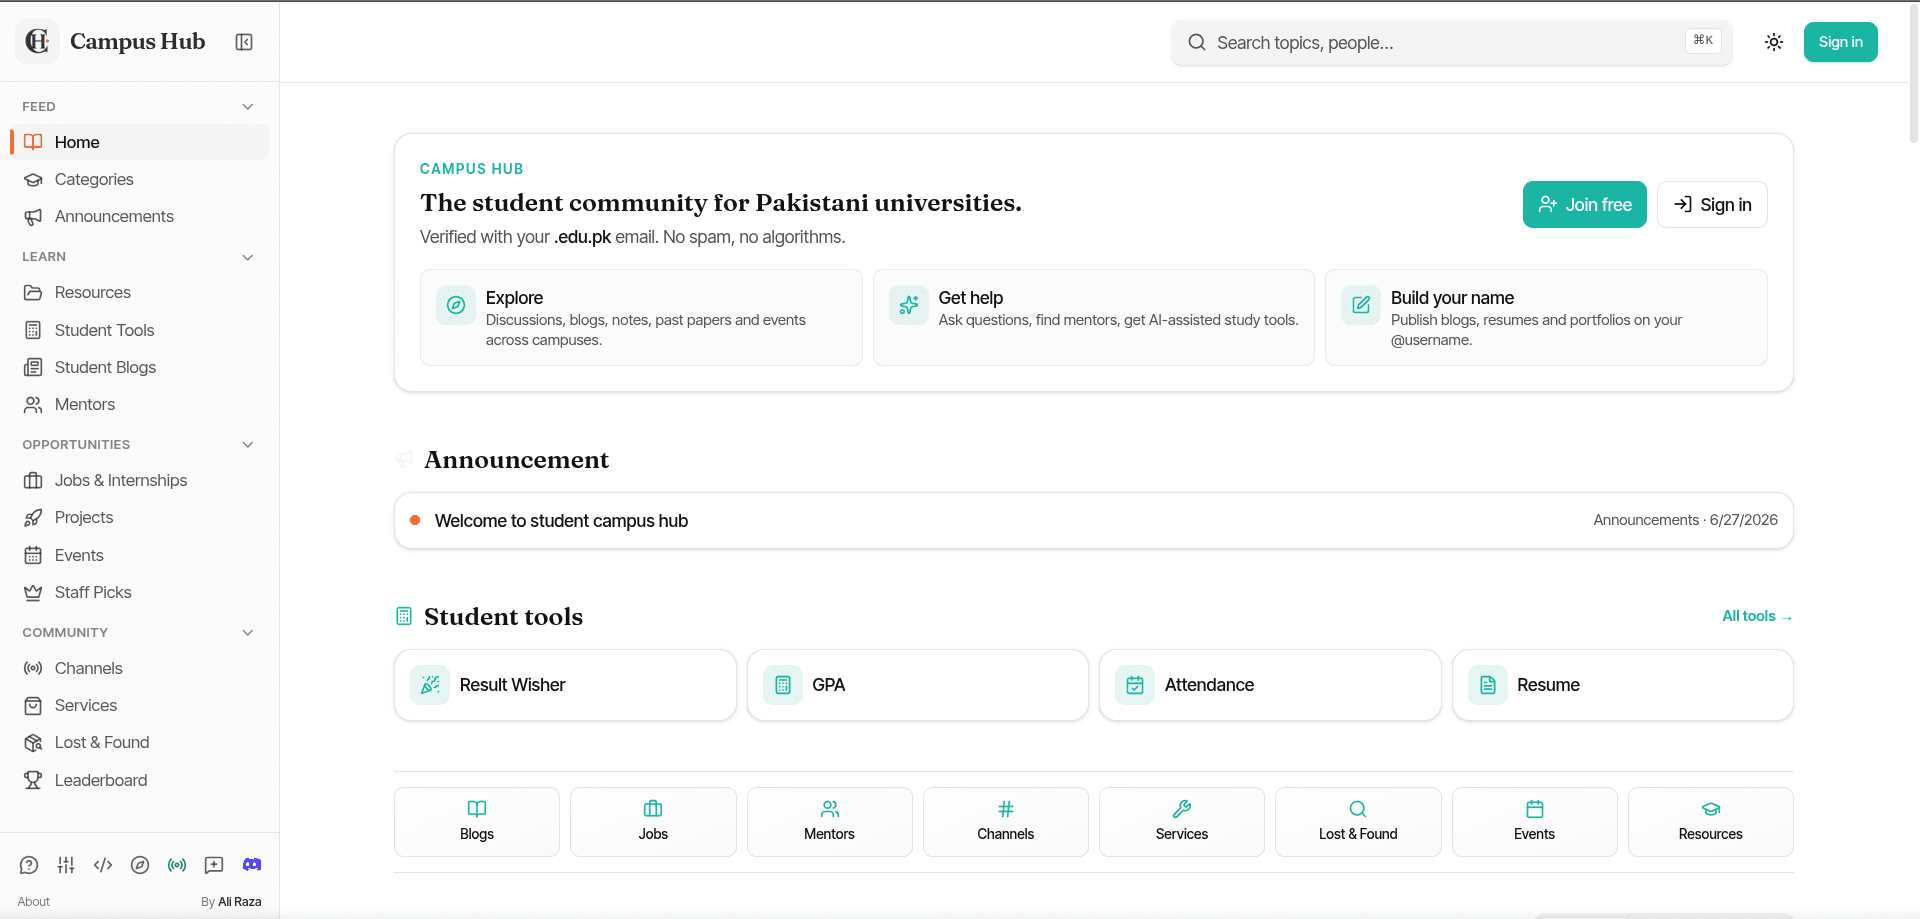Click the teal Sign in button in the header
Viewport: 1920px width, 919px height.
(1841, 42)
